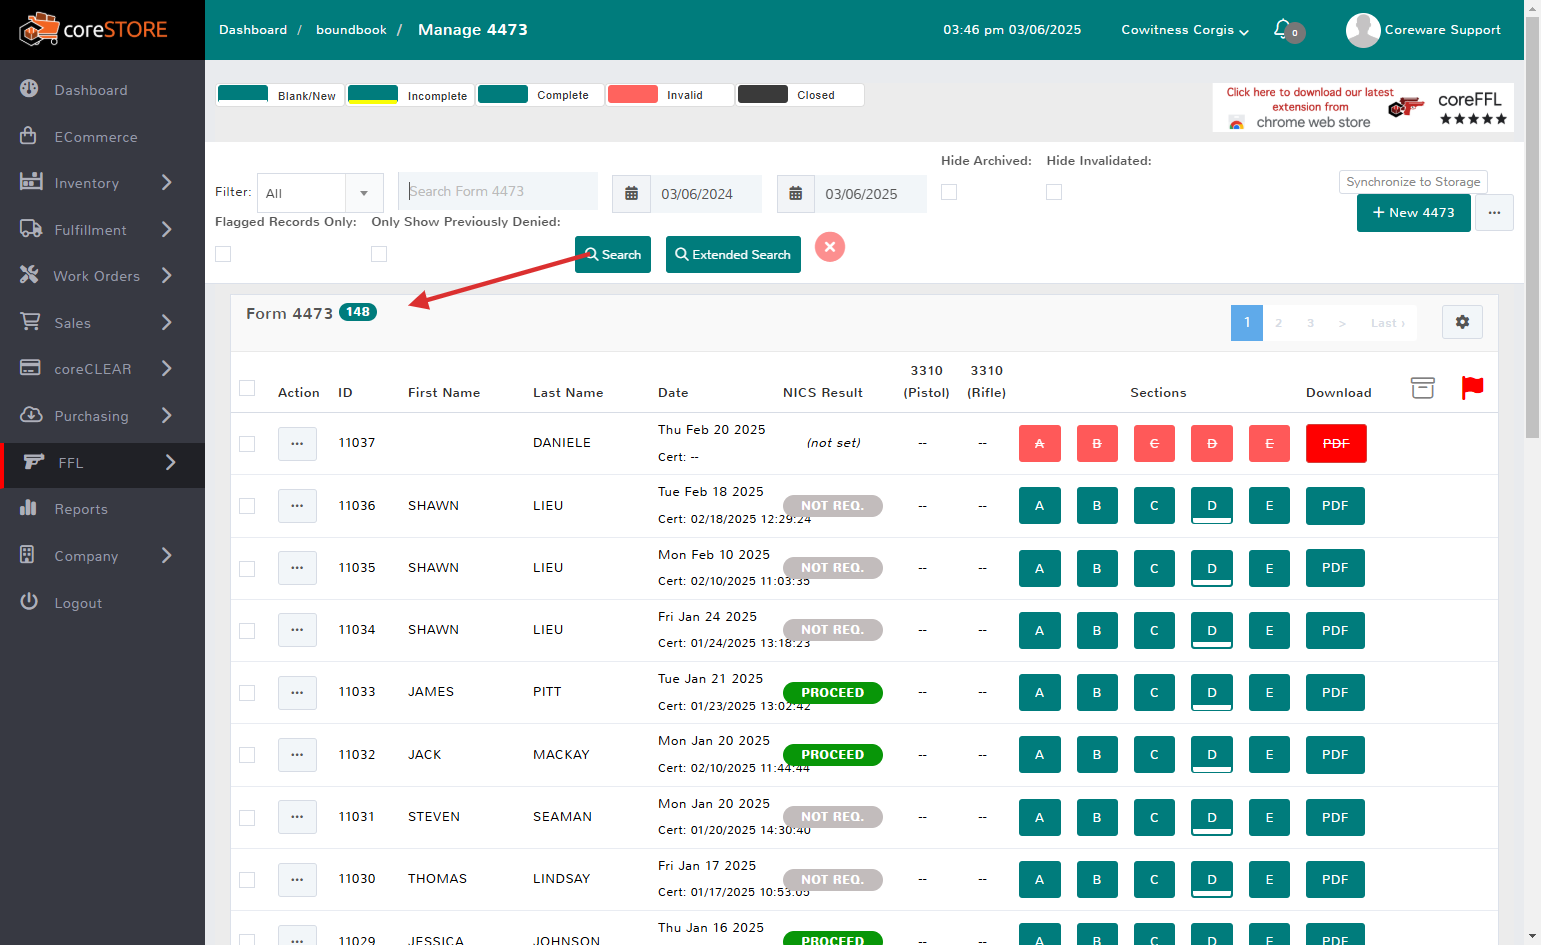This screenshot has width=1541, height=945.
Task: Open the table settings gear icon
Action: (1462, 322)
